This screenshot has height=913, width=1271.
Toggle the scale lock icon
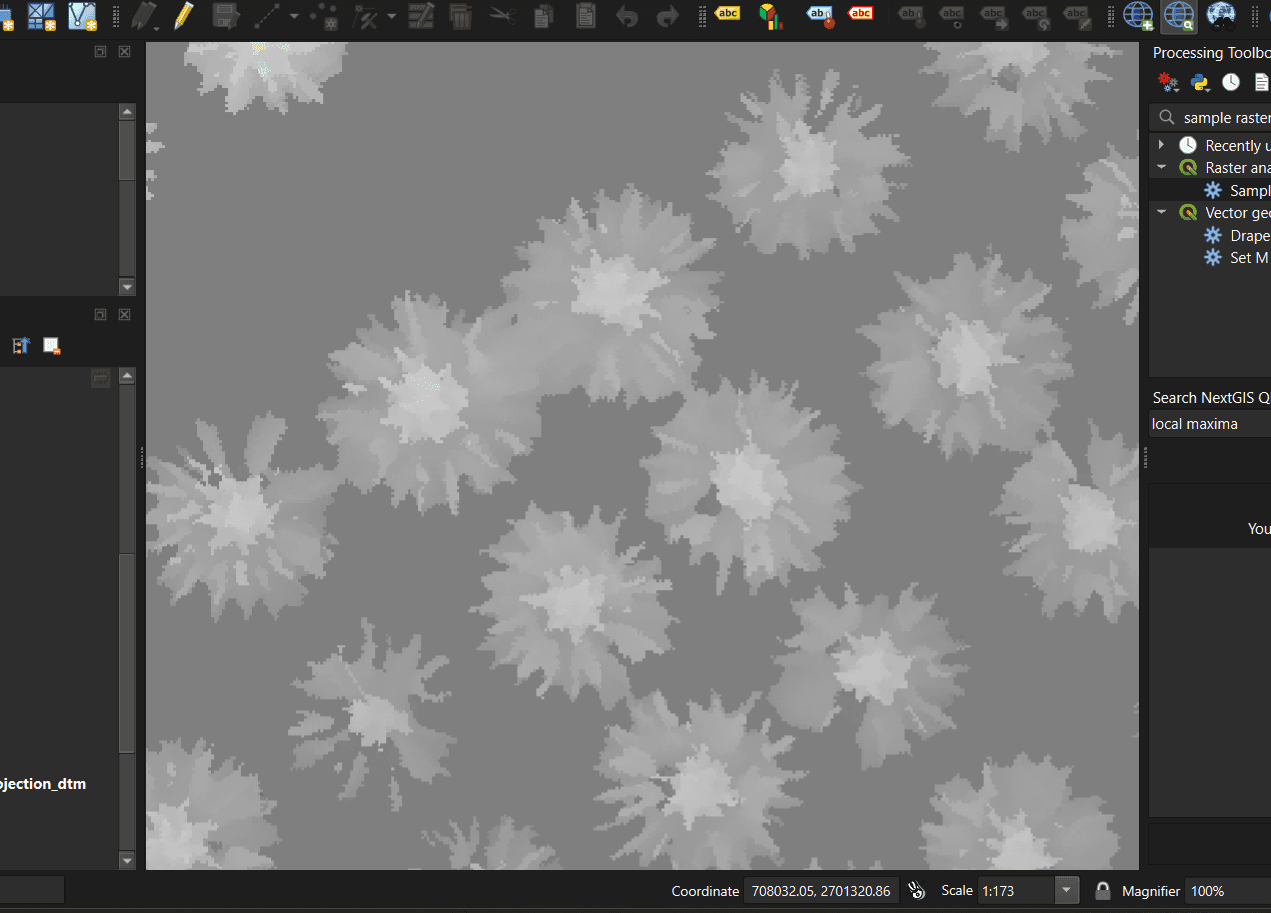[x=1102, y=890]
